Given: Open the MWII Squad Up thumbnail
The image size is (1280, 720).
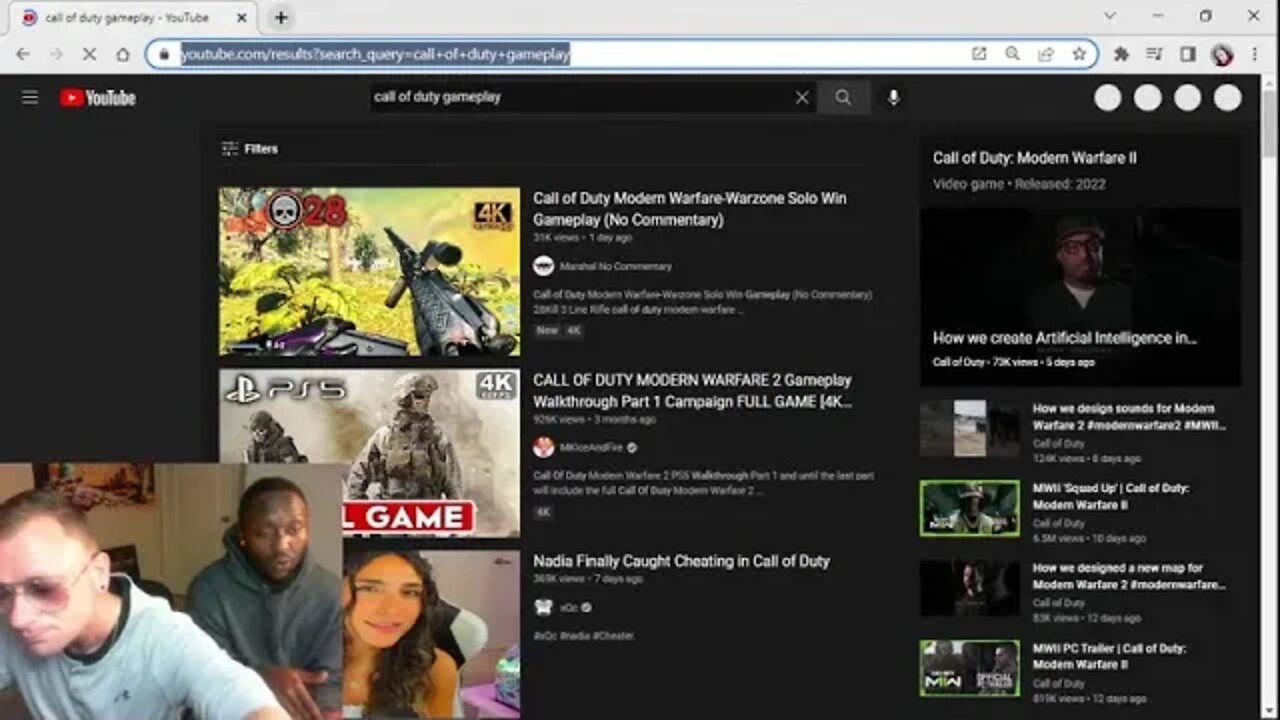Looking at the screenshot, I should click(970, 508).
